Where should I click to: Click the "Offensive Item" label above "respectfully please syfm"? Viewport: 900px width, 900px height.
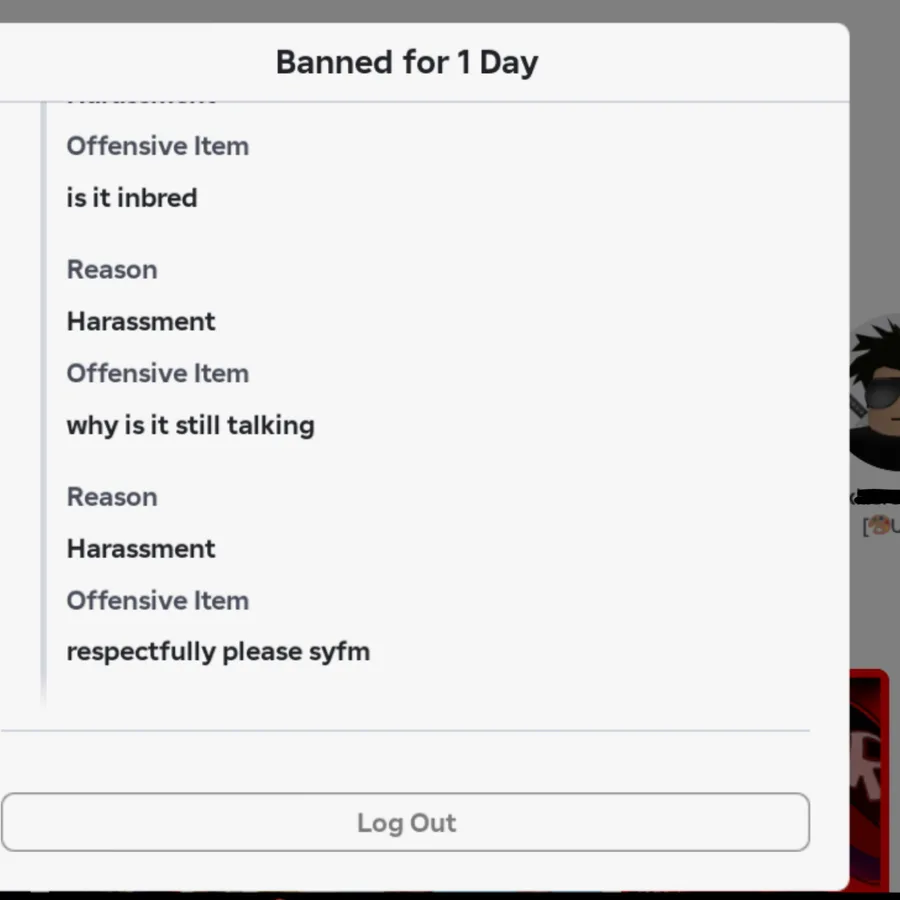click(157, 600)
